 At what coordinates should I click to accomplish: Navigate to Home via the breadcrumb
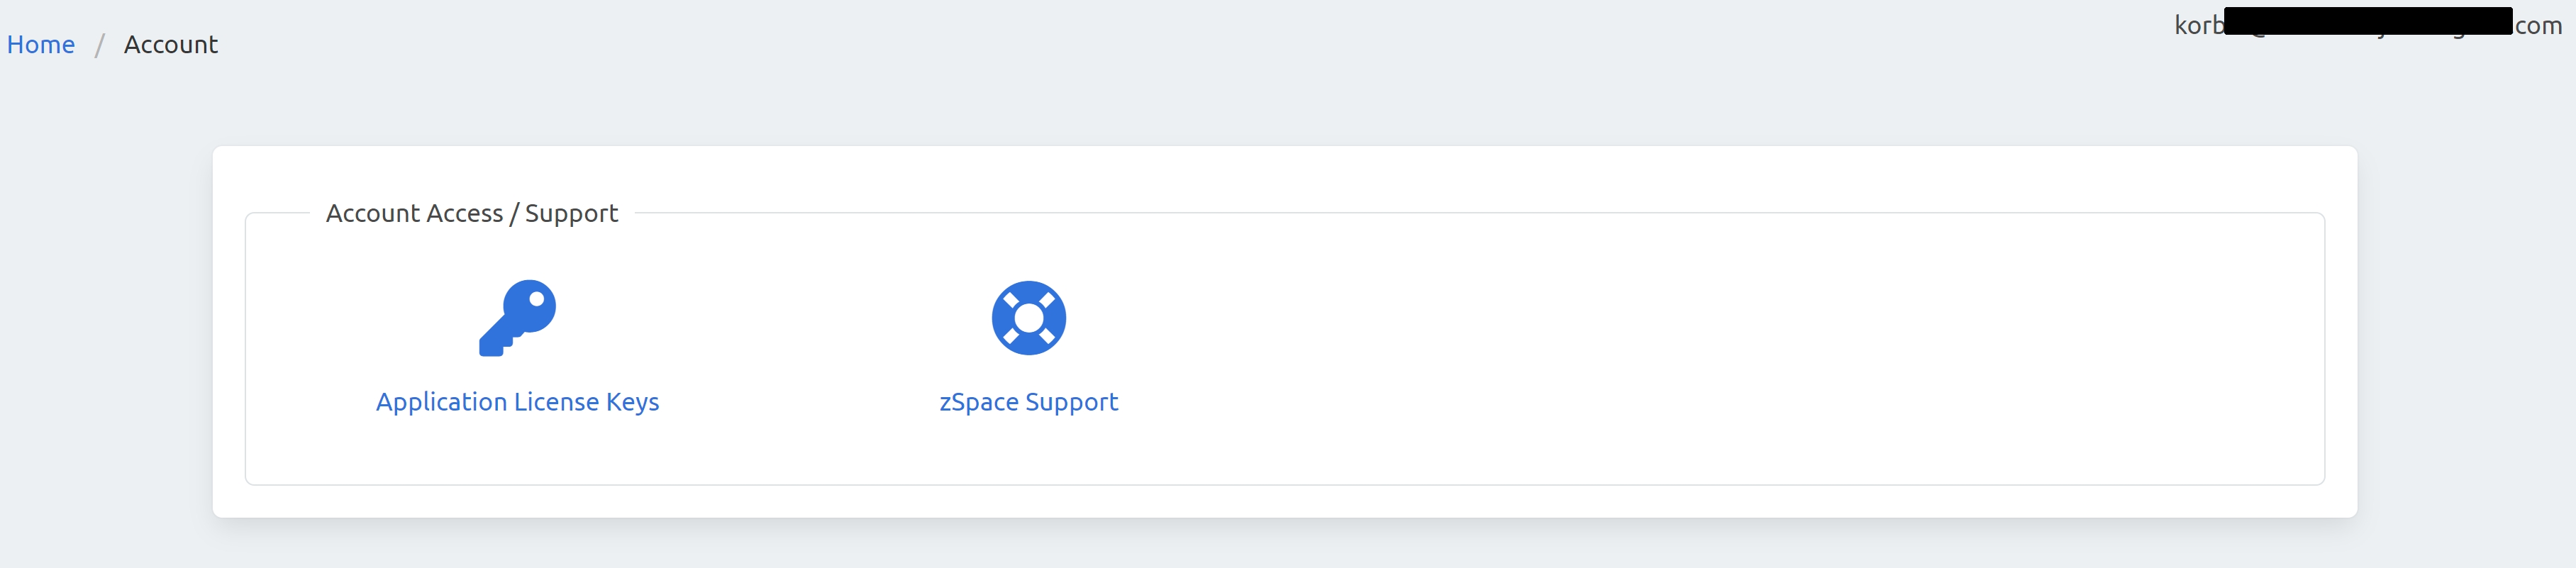point(41,44)
